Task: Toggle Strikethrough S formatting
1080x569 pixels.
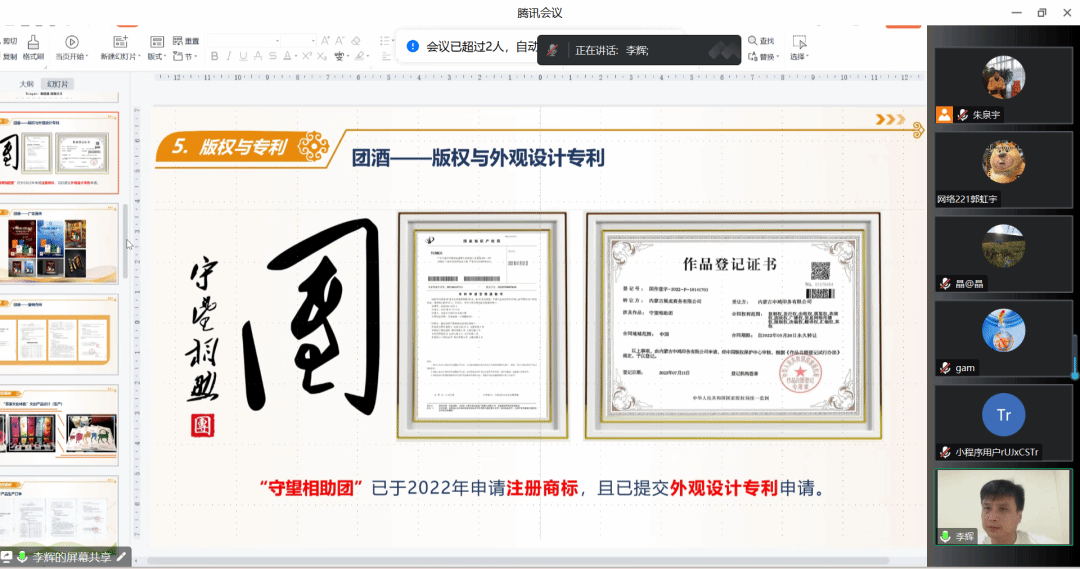Action: (x=273, y=56)
